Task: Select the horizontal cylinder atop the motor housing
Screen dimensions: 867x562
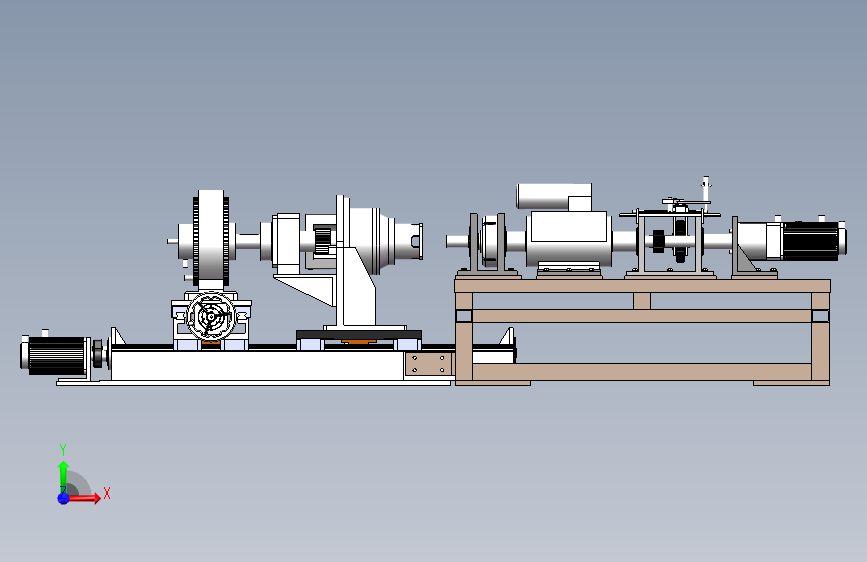Action: click(554, 196)
